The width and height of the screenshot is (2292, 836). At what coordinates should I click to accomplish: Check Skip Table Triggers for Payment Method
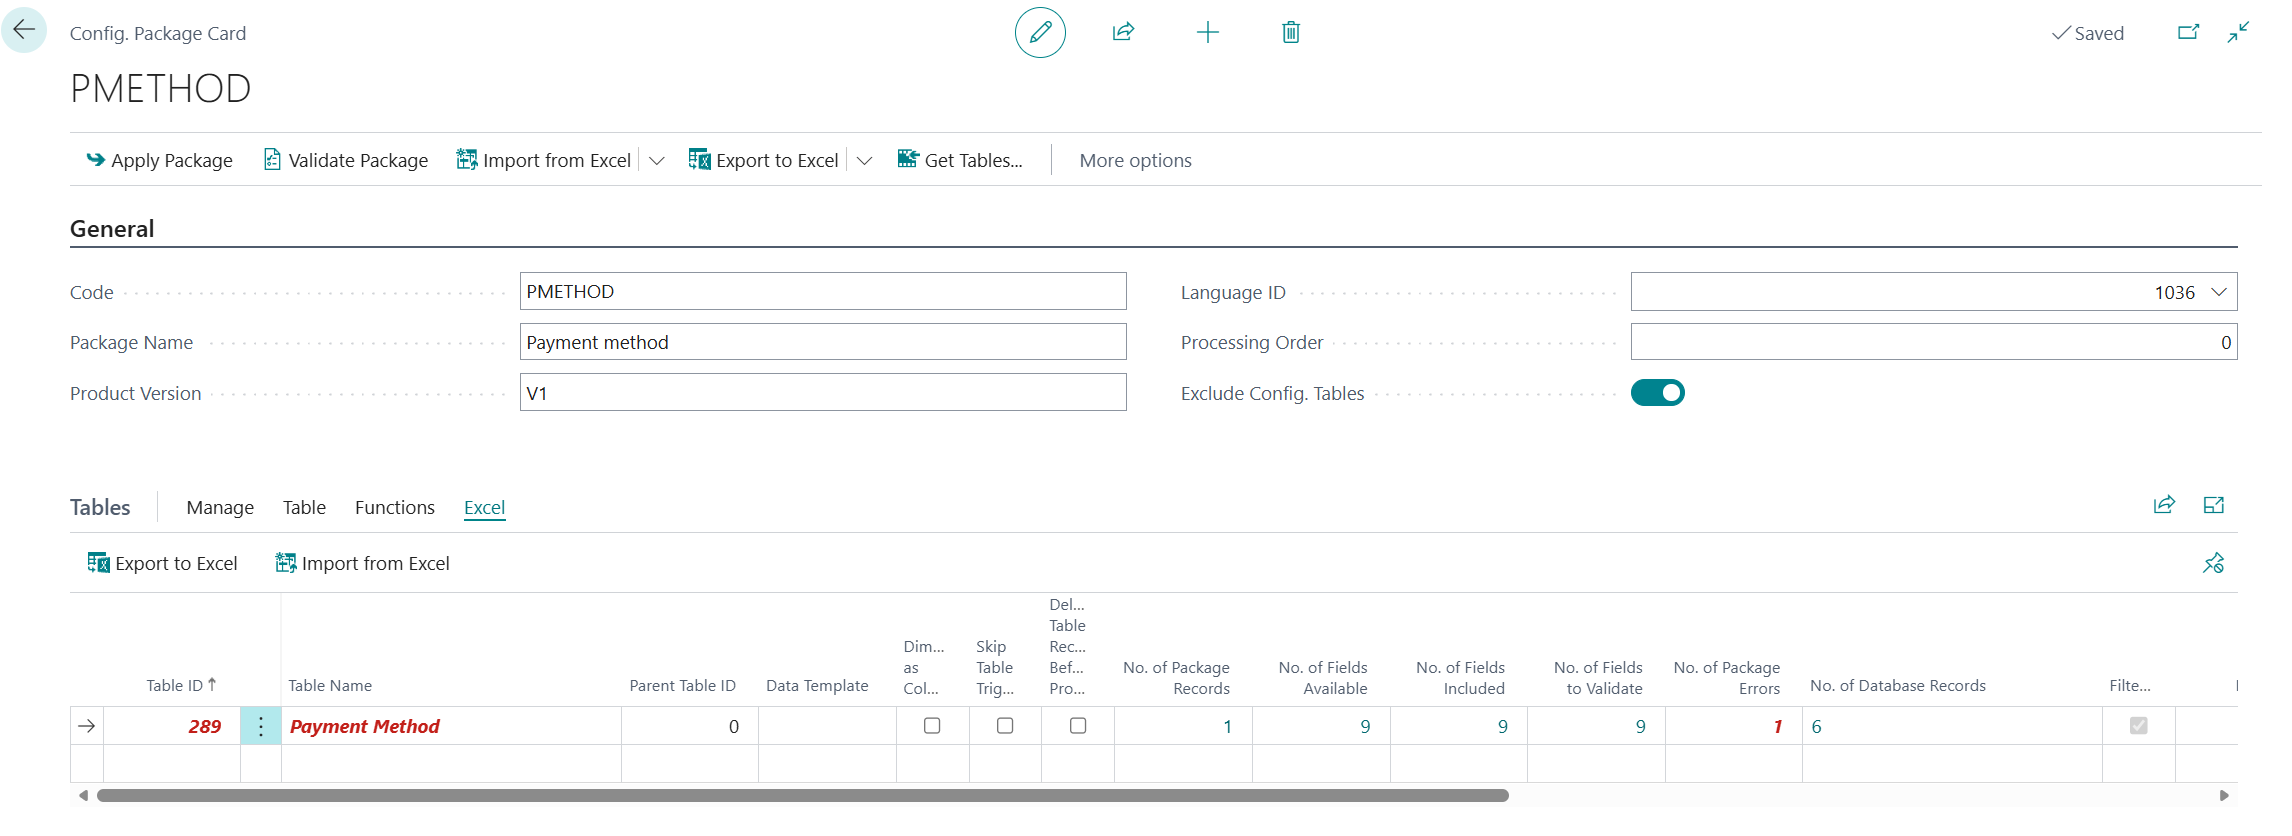pyautogui.click(x=1005, y=726)
